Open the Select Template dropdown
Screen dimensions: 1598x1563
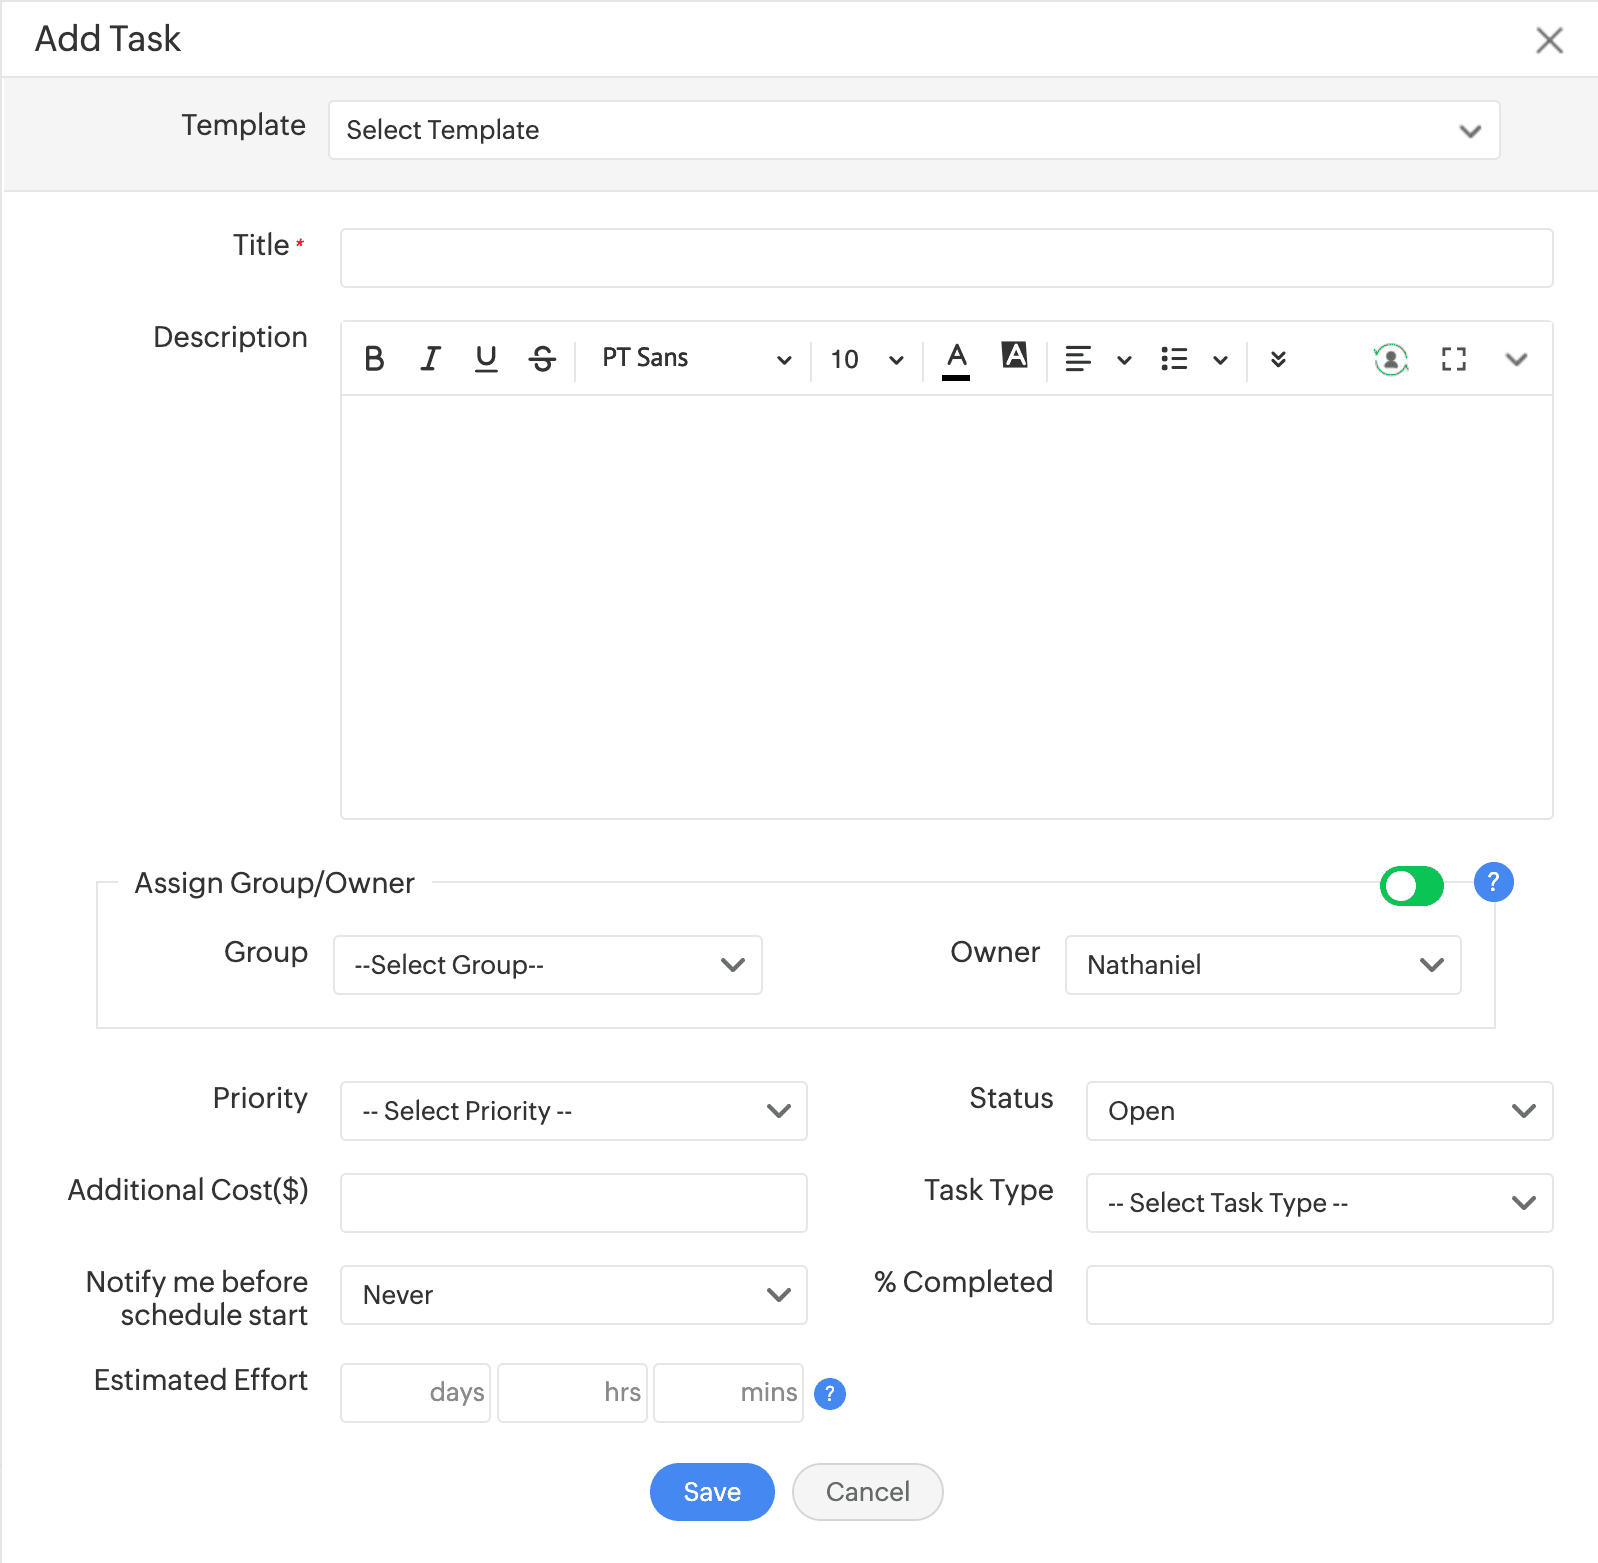coord(913,130)
